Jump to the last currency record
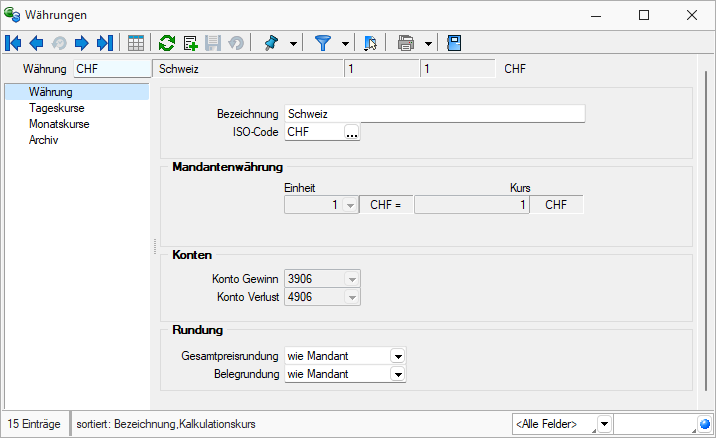The width and height of the screenshot is (716, 438). click(104, 43)
